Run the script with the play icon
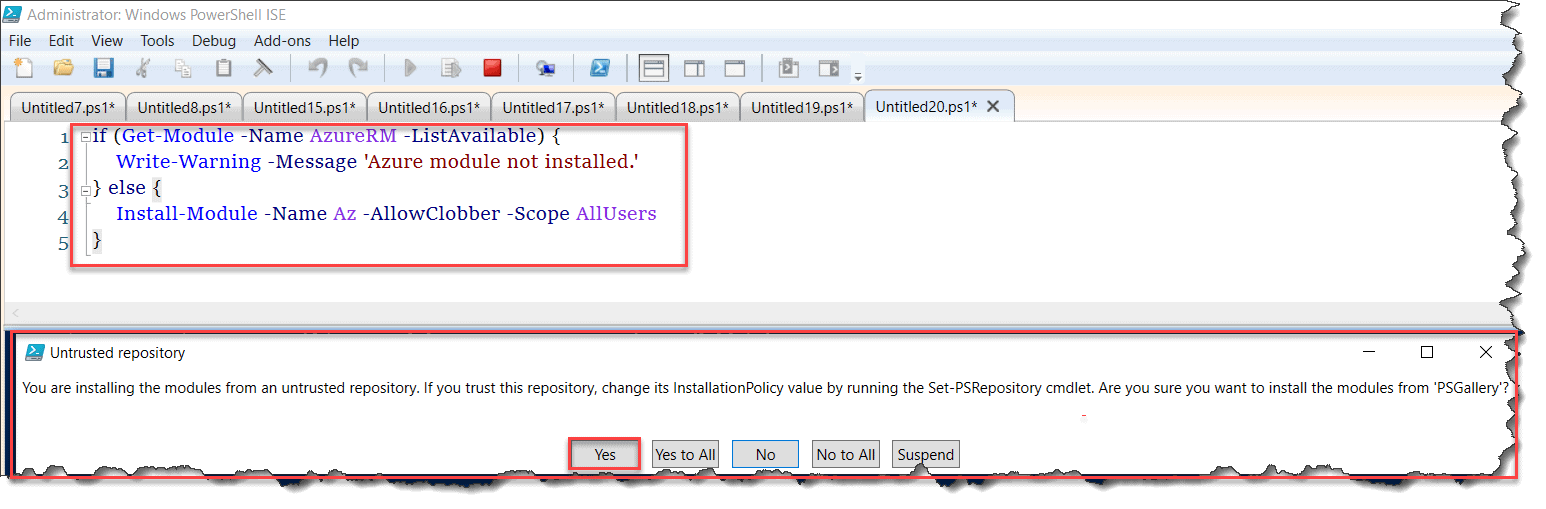The height and width of the screenshot is (509, 1546). (x=410, y=68)
